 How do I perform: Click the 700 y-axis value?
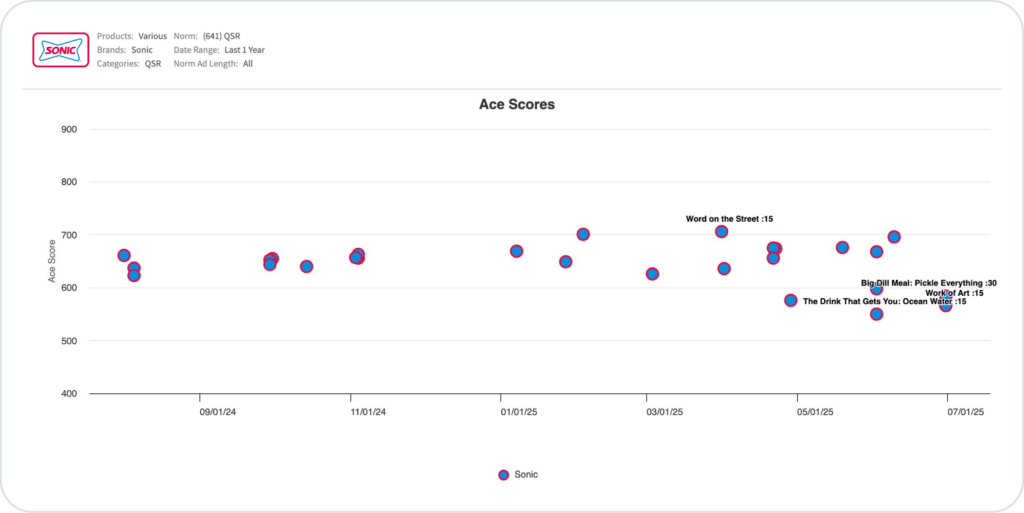tap(71, 235)
